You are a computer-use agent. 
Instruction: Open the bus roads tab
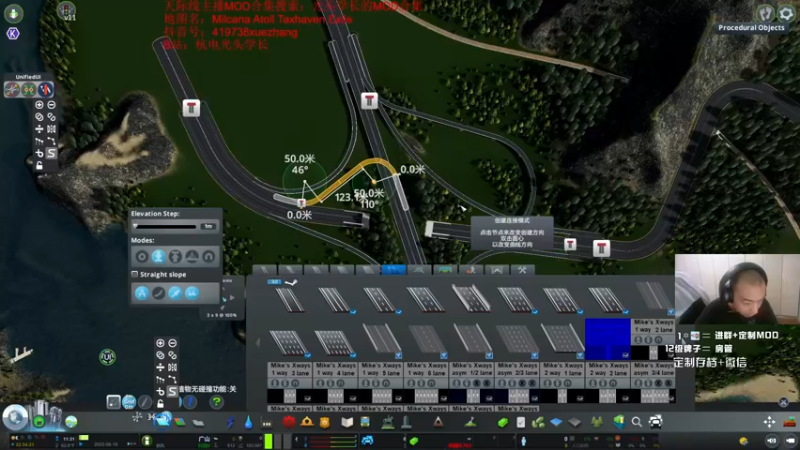445,270
